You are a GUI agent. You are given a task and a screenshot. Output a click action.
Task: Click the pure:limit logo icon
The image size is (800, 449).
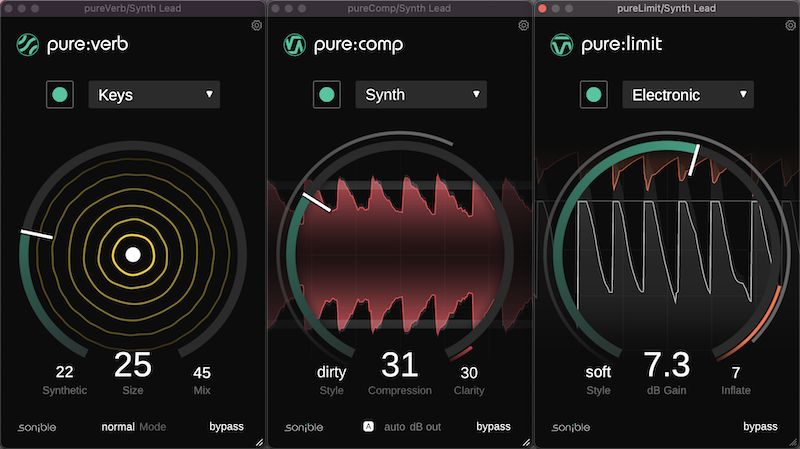[x=560, y=45]
